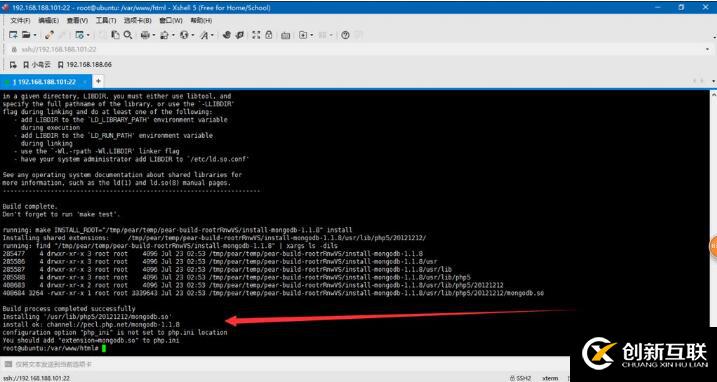Image resolution: width=717 pixels, height=382 pixels.
Task: Click the ssh://192.168.188.101:22 address bar
Action: click(x=357, y=49)
